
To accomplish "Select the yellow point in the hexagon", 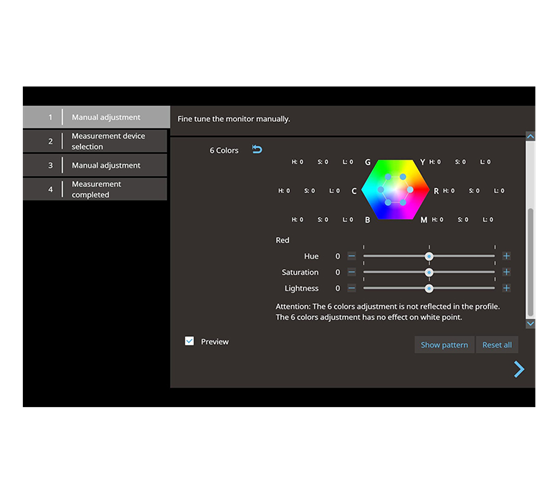I will coord(403,176).
